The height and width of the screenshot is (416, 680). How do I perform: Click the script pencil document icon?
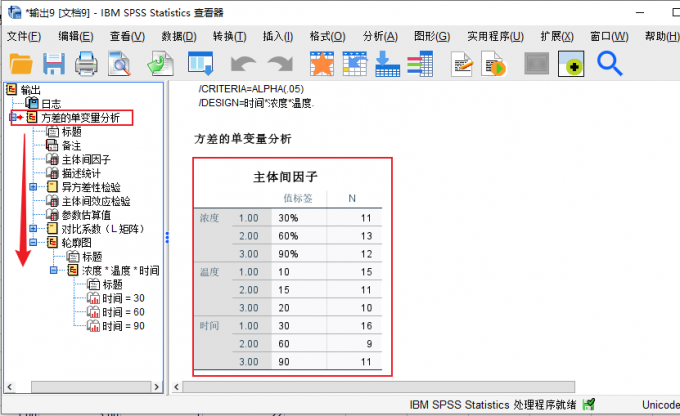click(461, 64)
